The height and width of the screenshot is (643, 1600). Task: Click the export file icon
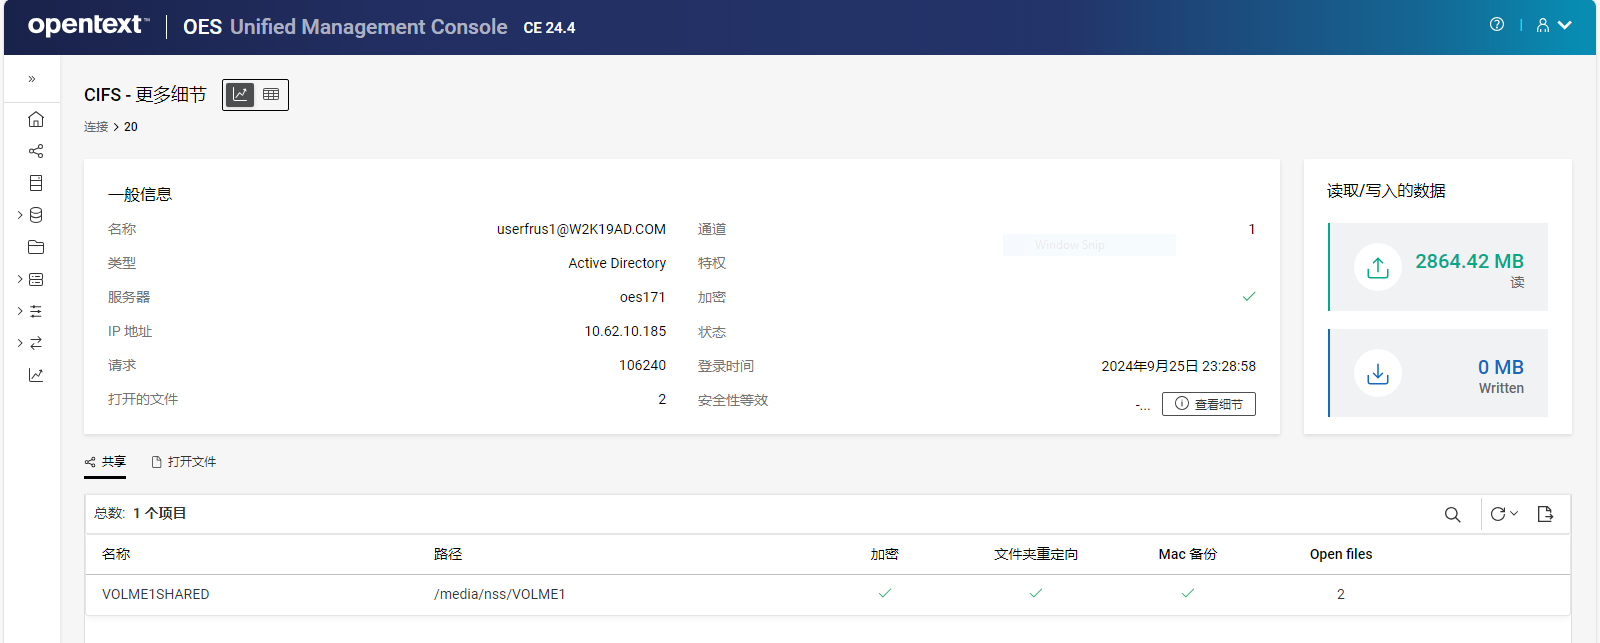pos(1545,514)
